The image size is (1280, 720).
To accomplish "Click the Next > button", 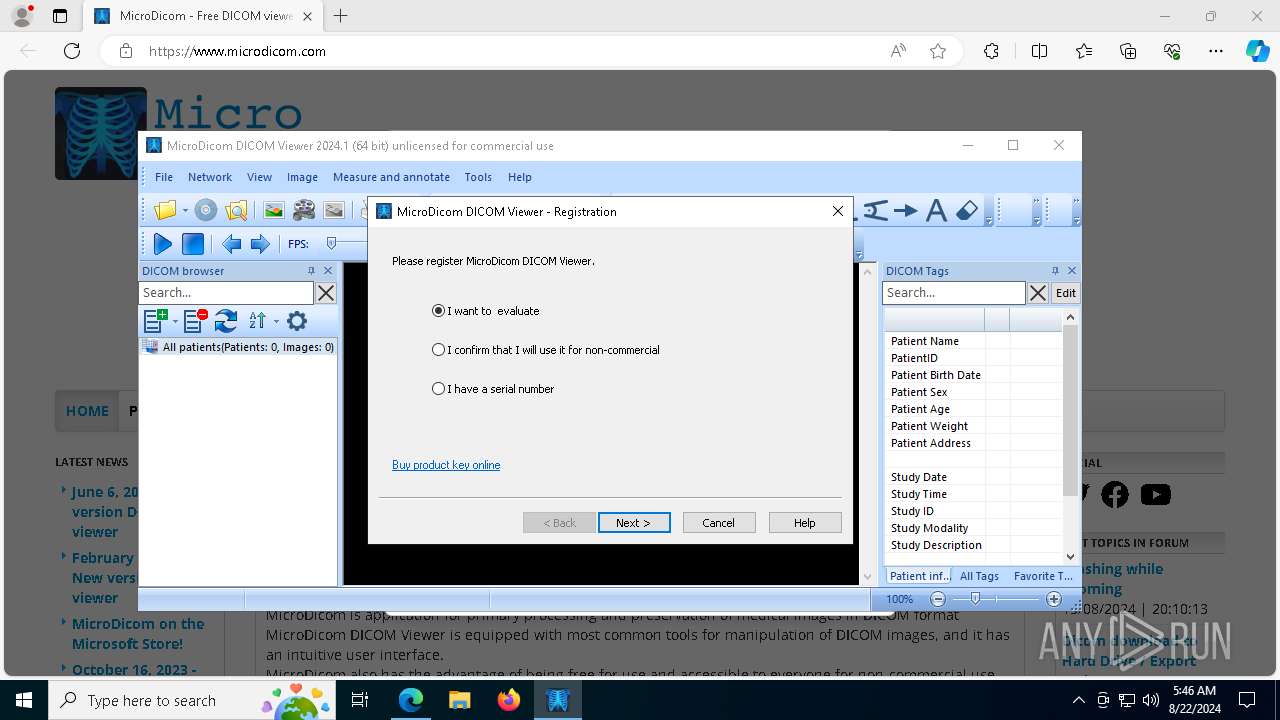I will point(634,523).
